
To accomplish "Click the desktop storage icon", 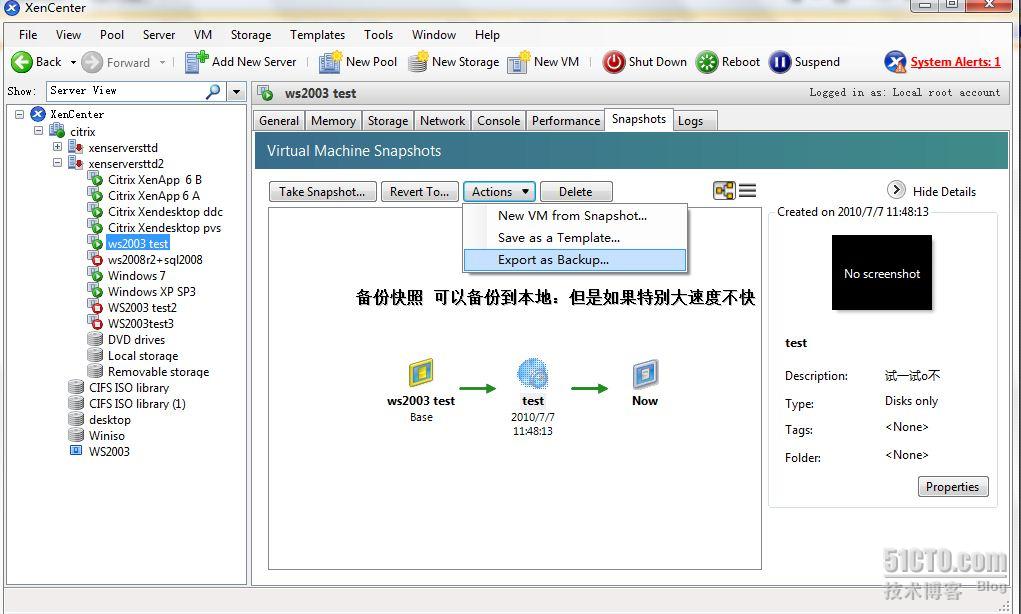I will click(76, 419).
